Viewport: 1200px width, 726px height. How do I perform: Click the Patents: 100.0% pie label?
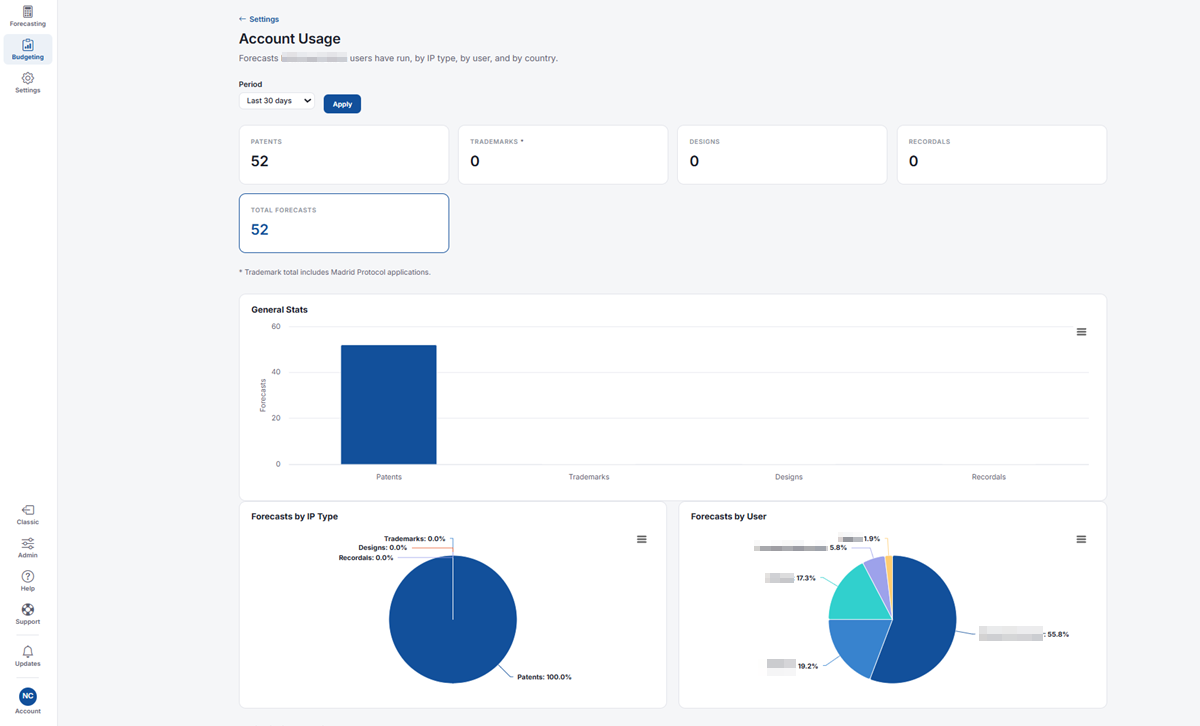point(544,677)
